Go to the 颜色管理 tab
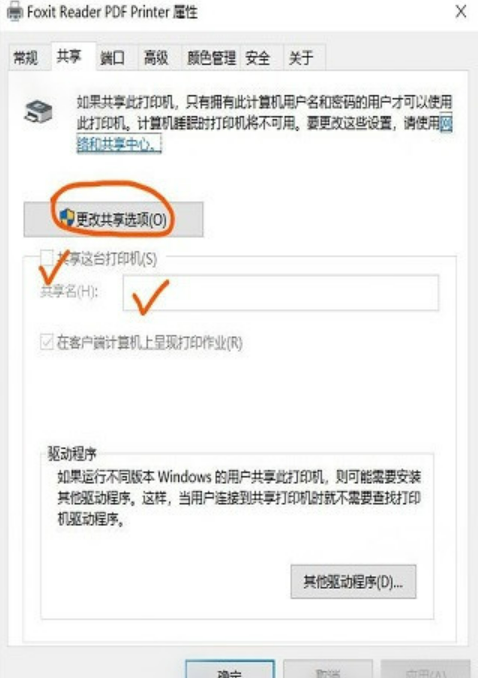The height and width of the screenshot is (678, 490). pos(211,58)
